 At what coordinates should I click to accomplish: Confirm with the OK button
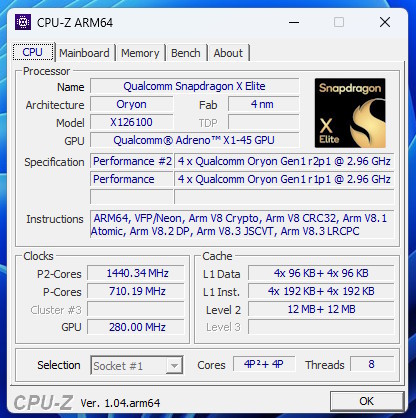point(367,401)
